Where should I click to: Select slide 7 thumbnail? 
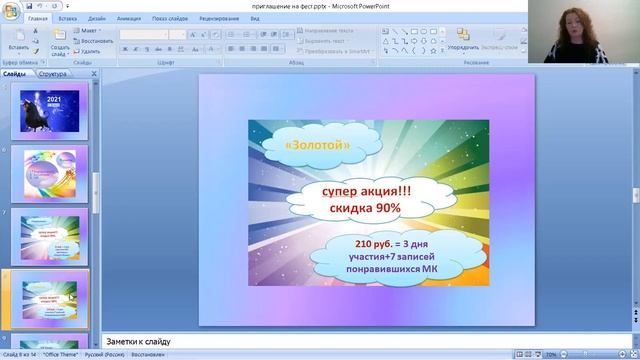[49, 237]
